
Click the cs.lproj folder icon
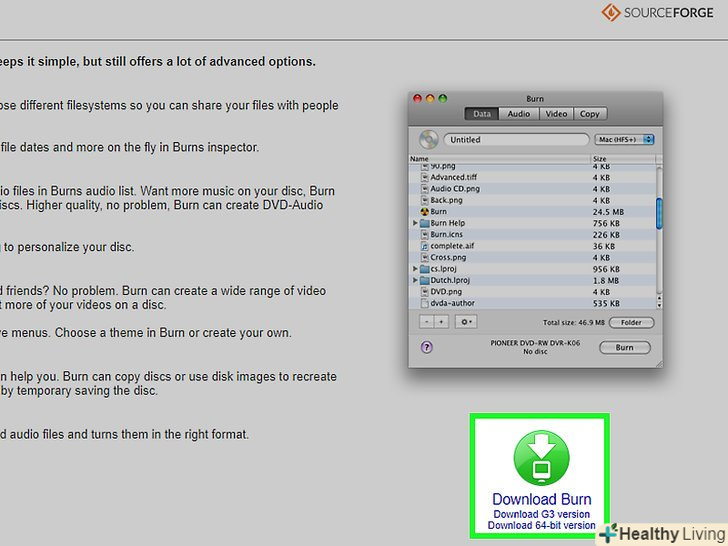[x=424, y=269]
